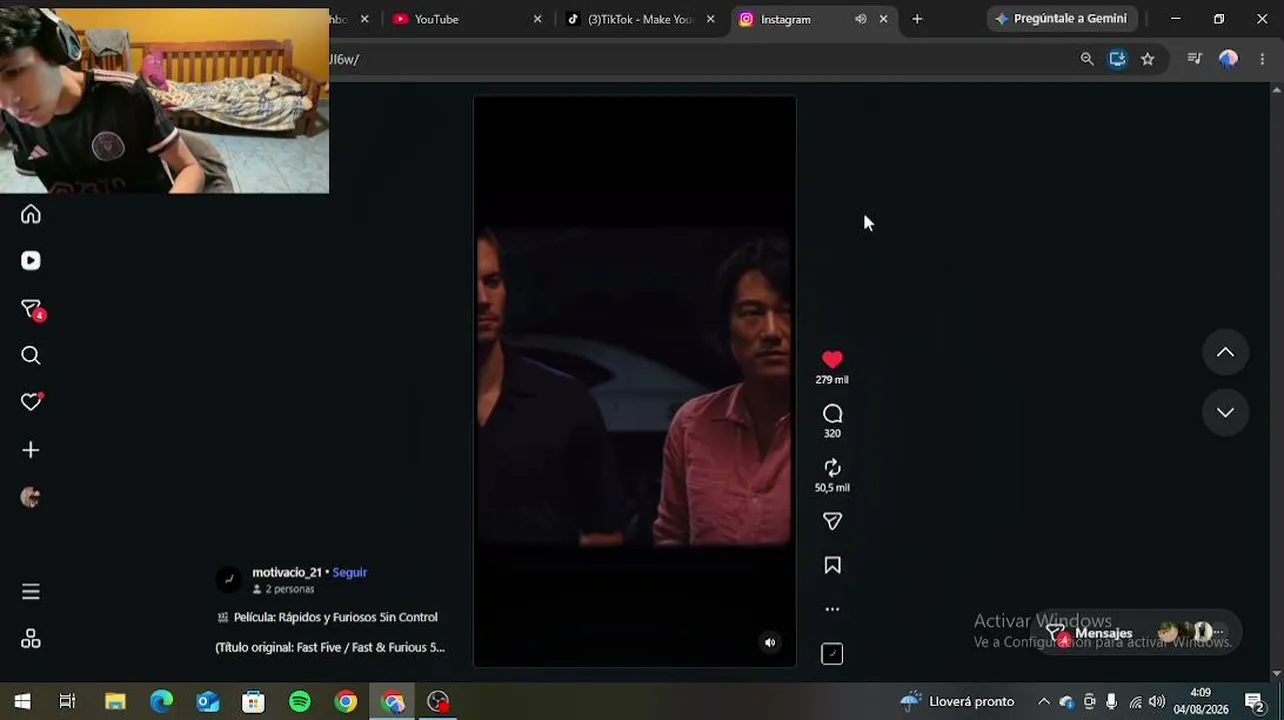Go to next reel with down chevron
The width and height of the screenshot is (1284, 720).
(1225, 412)
